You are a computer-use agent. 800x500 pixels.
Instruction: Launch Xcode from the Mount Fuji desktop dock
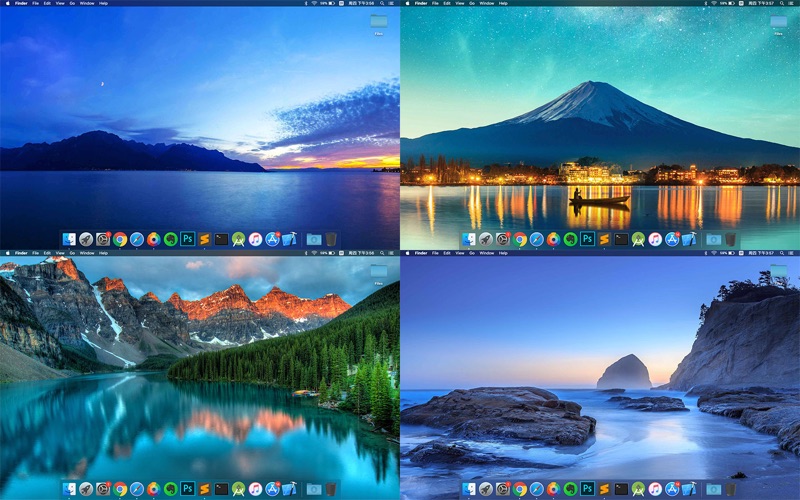689,239
